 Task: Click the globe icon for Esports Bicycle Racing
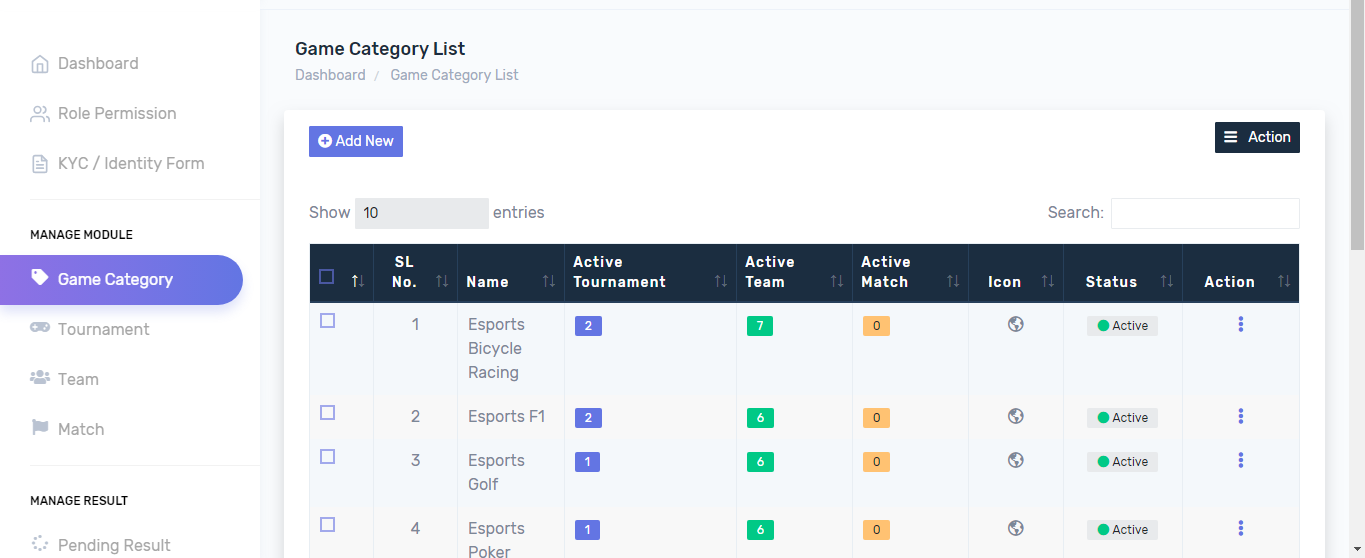(x=1015, y=324)
